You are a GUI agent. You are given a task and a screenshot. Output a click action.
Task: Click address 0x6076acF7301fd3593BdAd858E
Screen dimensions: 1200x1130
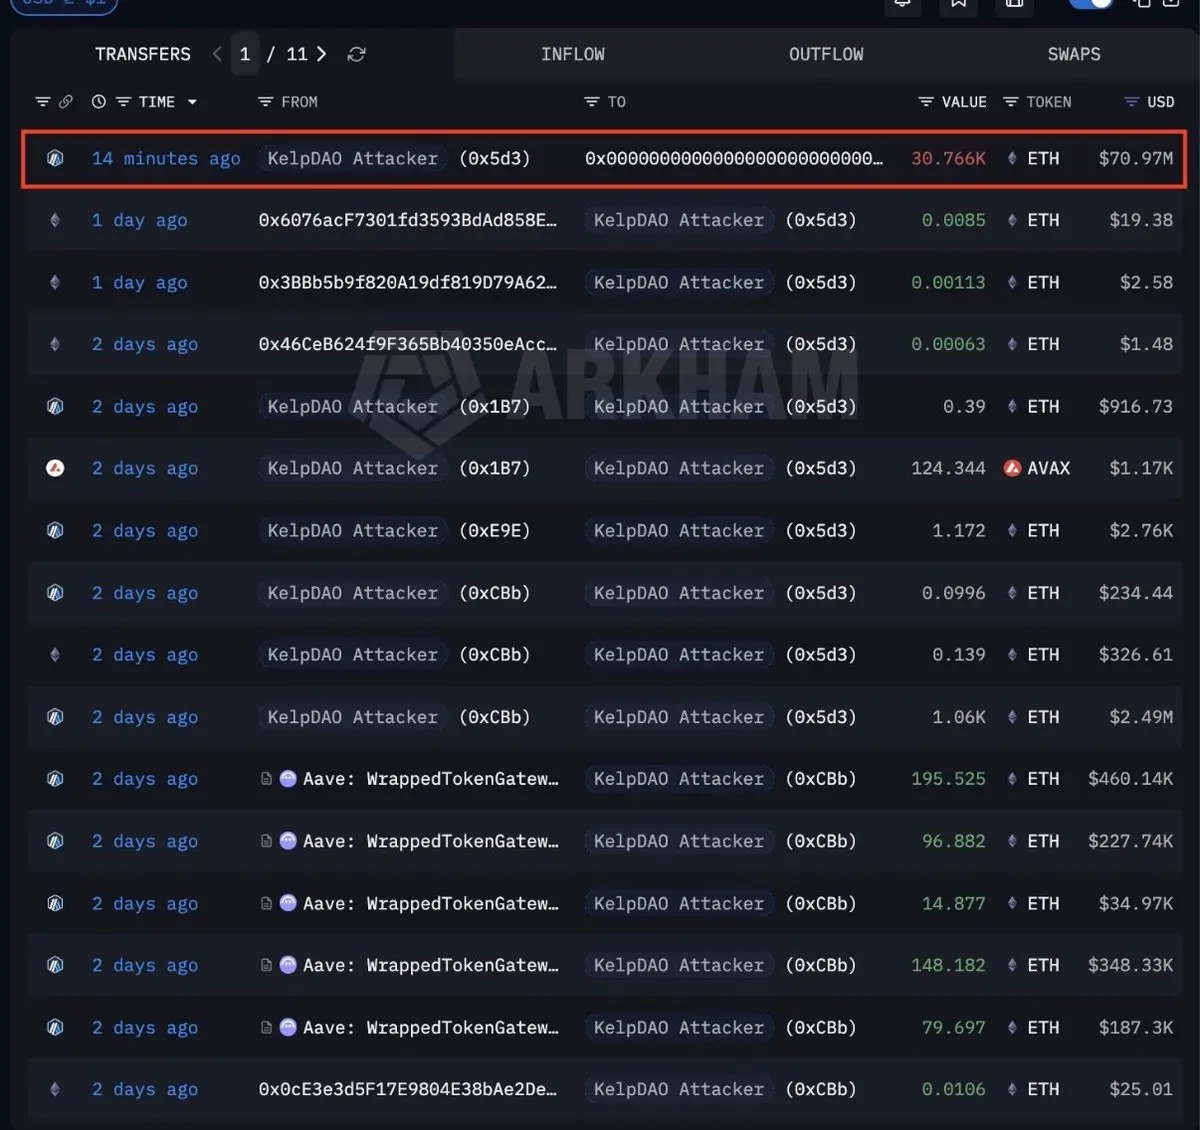pos(407,220)
